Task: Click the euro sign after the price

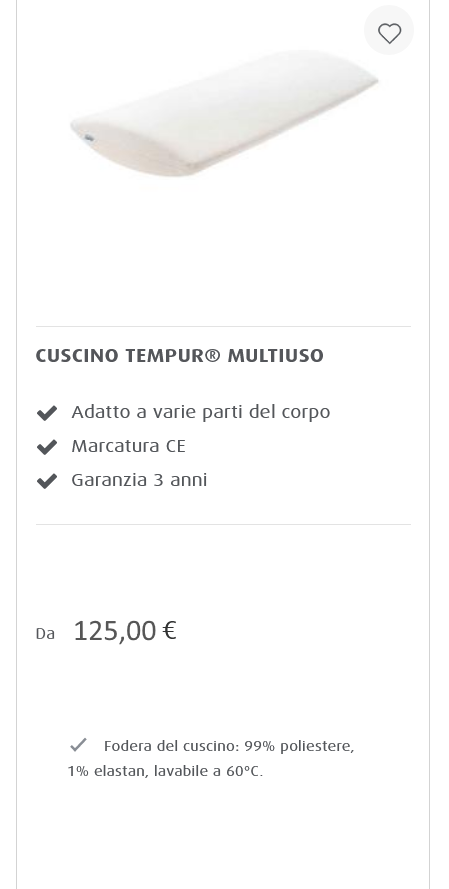Action: click(170, 630)
